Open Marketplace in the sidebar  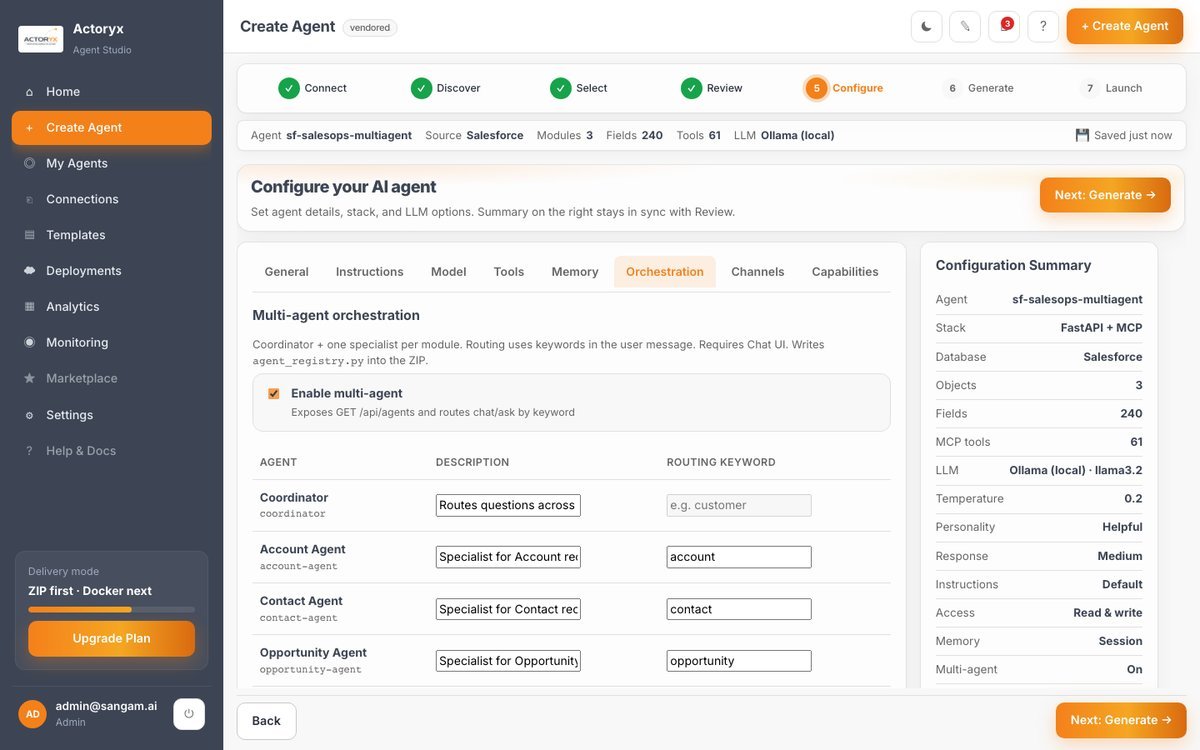point(111,378)
